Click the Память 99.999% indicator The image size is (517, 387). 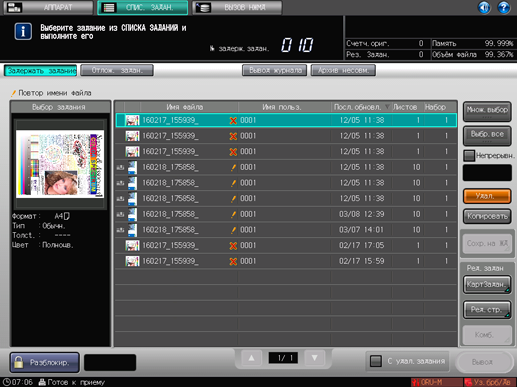(x=472, y=43)
